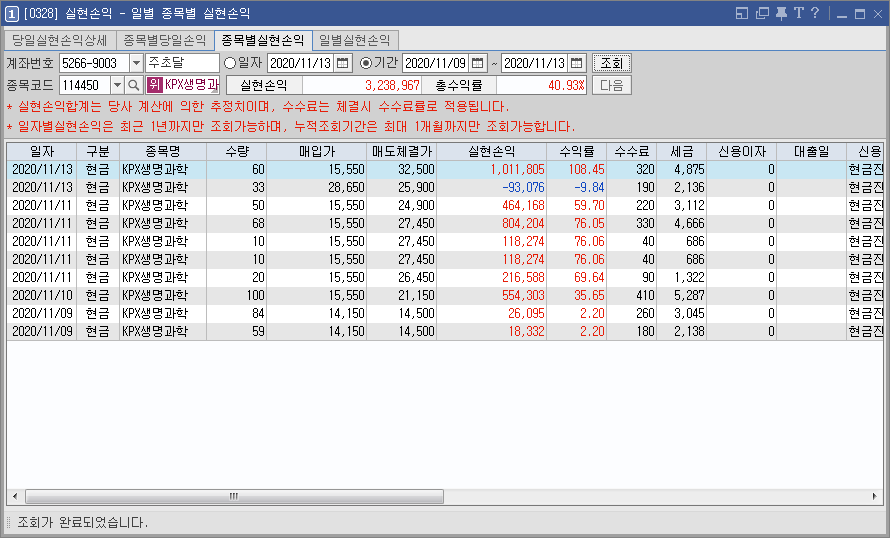Click the 위 badge icon before KPX생명과
The image size is (890, 538).
pyautogui.click(x=154, y=85)
